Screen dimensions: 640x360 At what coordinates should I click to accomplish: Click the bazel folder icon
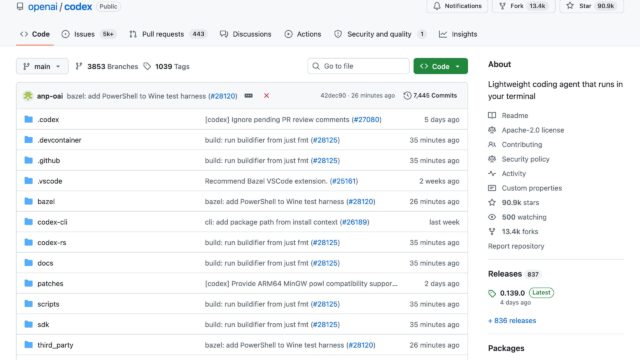tap(29, 201)
